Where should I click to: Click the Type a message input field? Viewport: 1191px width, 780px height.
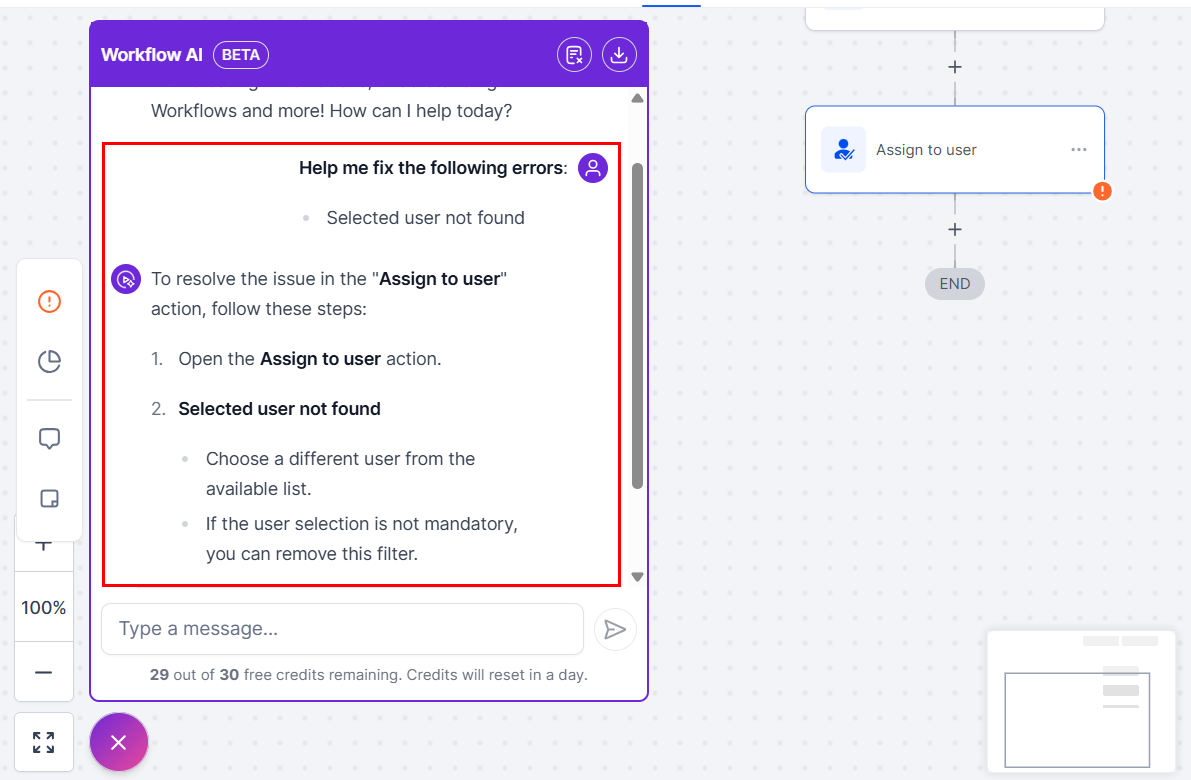click(342, 629)
